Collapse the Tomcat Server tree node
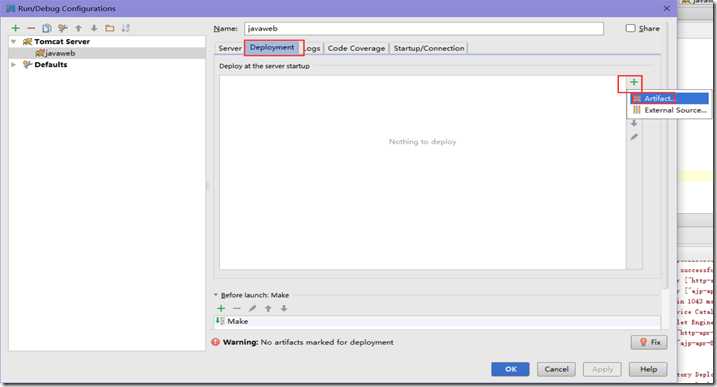Image resolution: width=717 pixels, height=387 pixels. [14, 42]
